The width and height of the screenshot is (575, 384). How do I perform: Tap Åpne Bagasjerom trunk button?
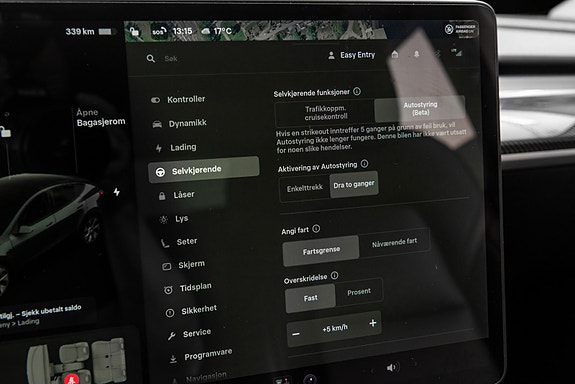(100, 117)
